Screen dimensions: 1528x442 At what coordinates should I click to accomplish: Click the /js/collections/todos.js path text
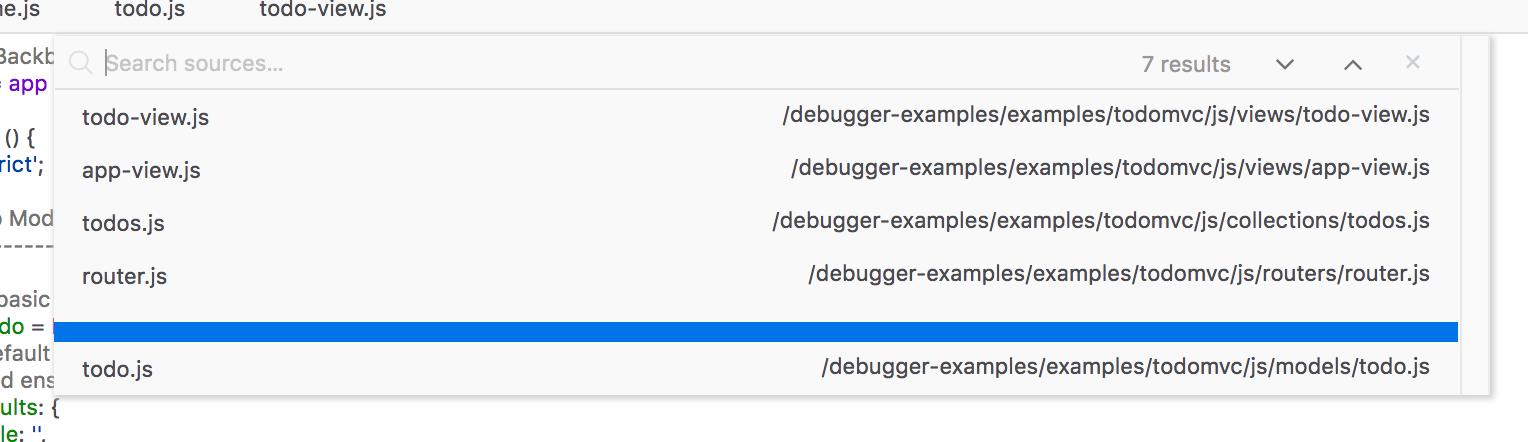coord(1100,221)
